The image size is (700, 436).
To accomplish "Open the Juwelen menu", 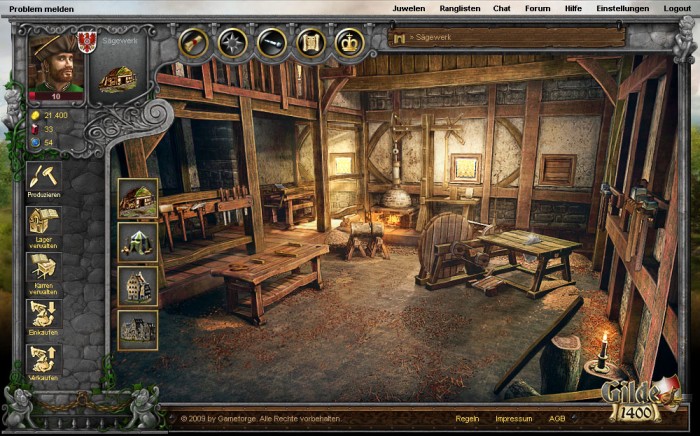I will point(408,8).
